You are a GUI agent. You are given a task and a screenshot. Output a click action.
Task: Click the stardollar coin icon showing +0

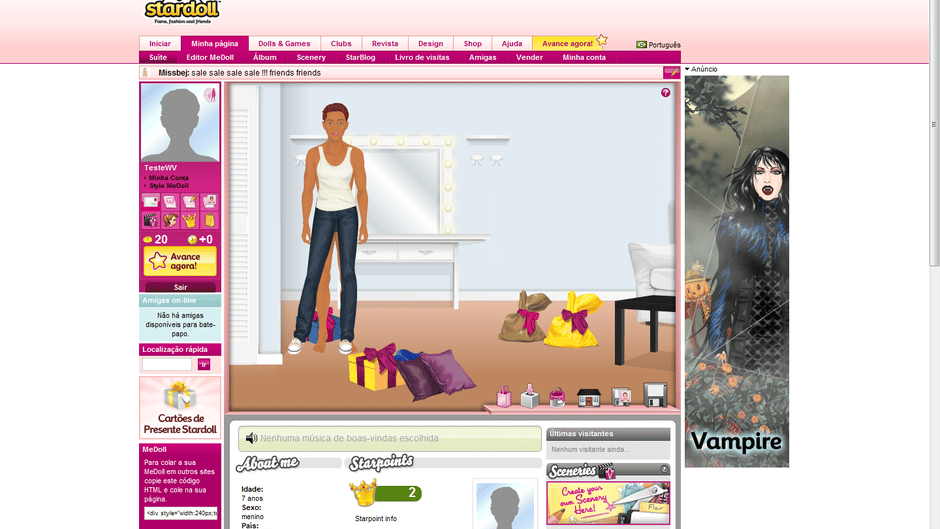[192, 239]
